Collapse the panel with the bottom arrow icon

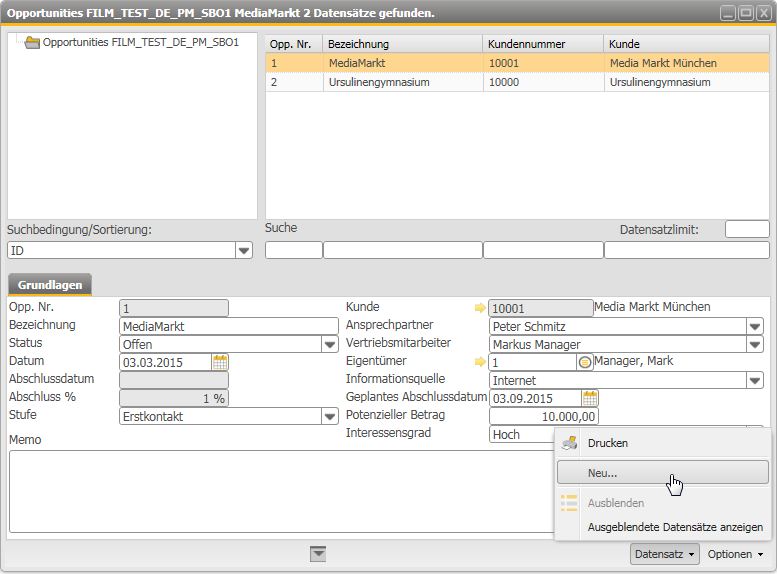tap(318, 554)
